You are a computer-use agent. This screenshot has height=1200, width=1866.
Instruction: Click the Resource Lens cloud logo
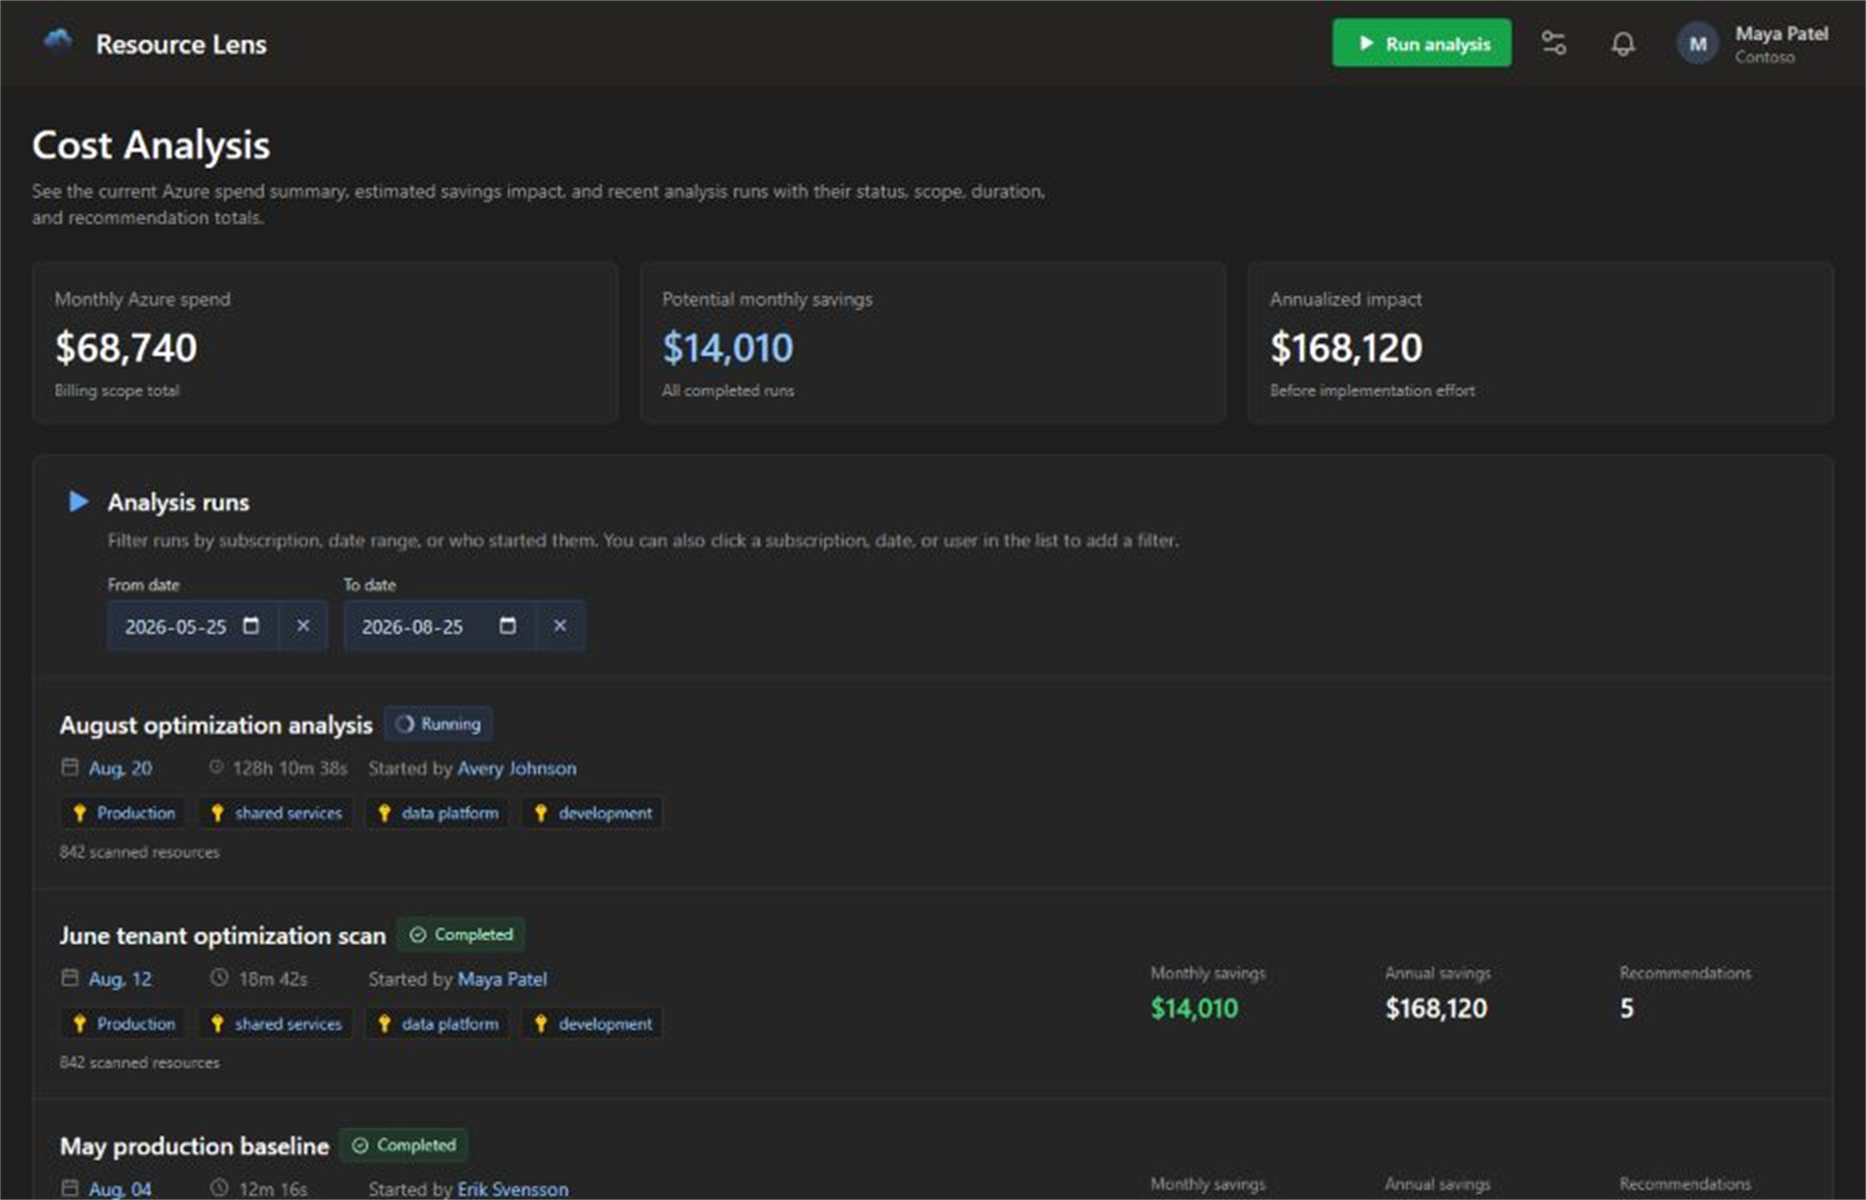pyautogui.click(x=59, y=42)
